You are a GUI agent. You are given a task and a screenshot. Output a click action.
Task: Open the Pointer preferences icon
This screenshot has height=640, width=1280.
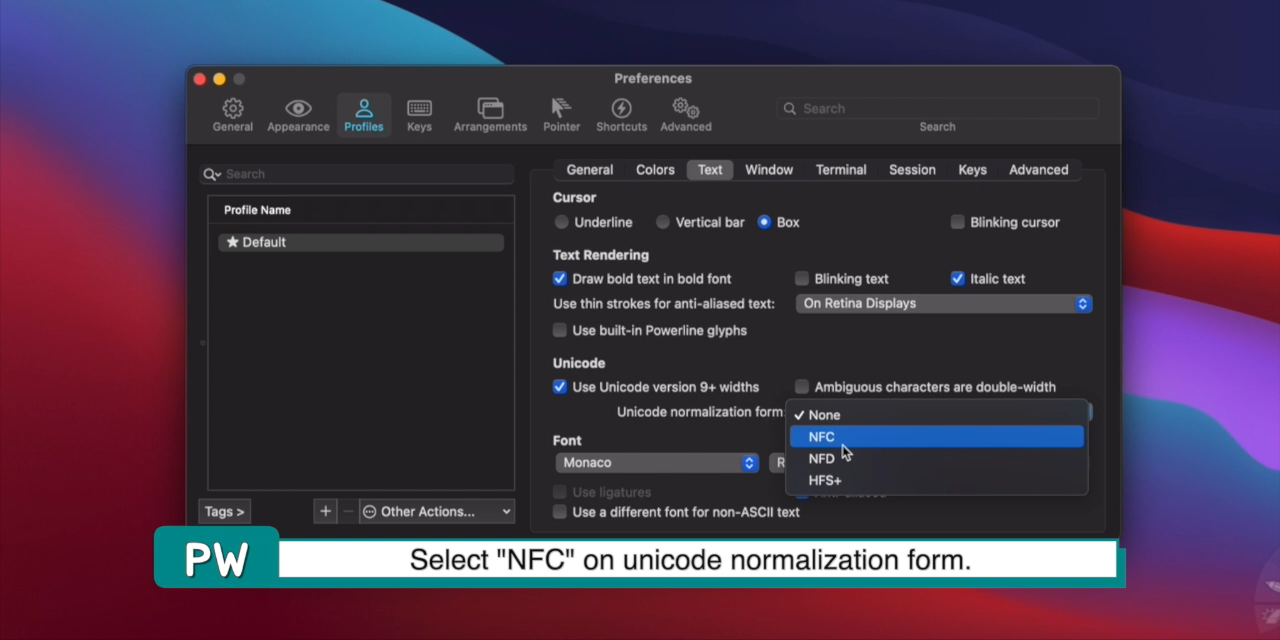(561, 108)
